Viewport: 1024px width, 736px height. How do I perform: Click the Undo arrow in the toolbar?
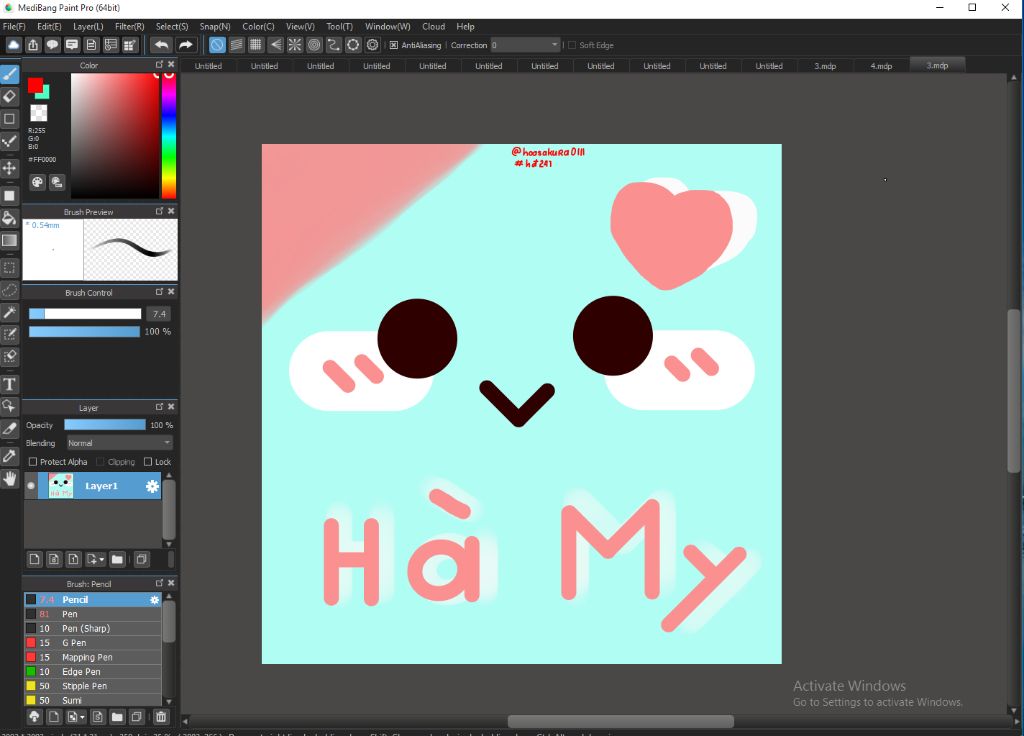point(161,45)
